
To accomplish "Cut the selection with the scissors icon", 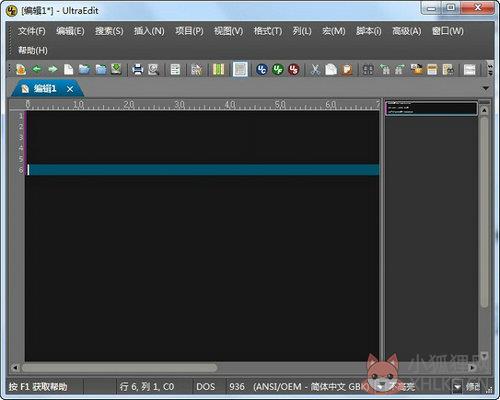I will (x=315, y=69).
